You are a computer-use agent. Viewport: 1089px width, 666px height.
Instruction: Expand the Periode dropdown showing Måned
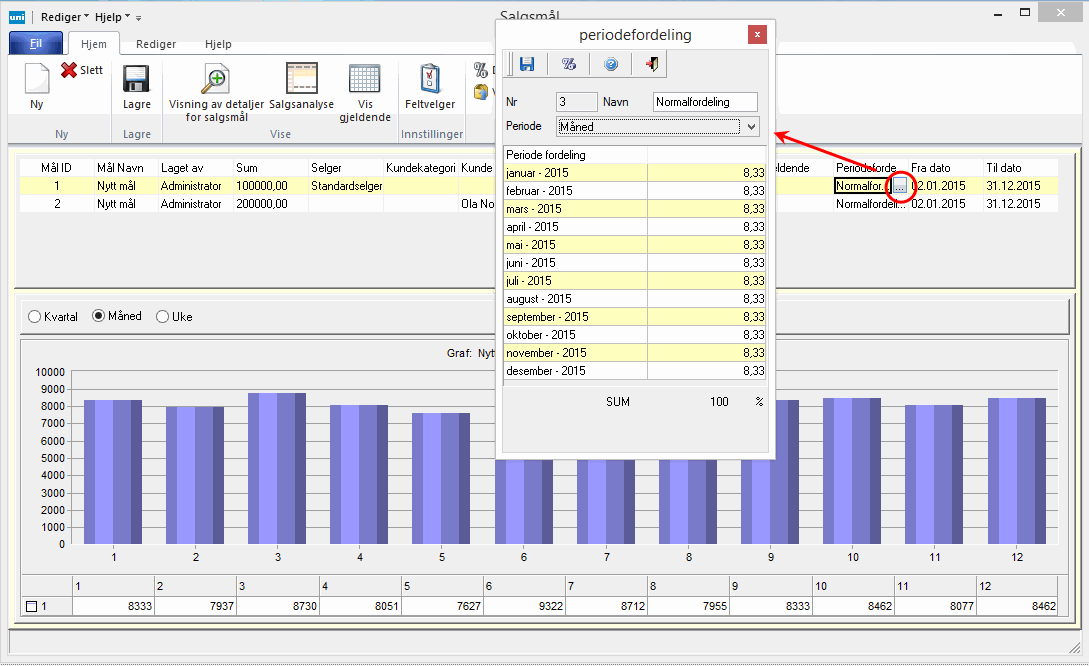point(751,127)
